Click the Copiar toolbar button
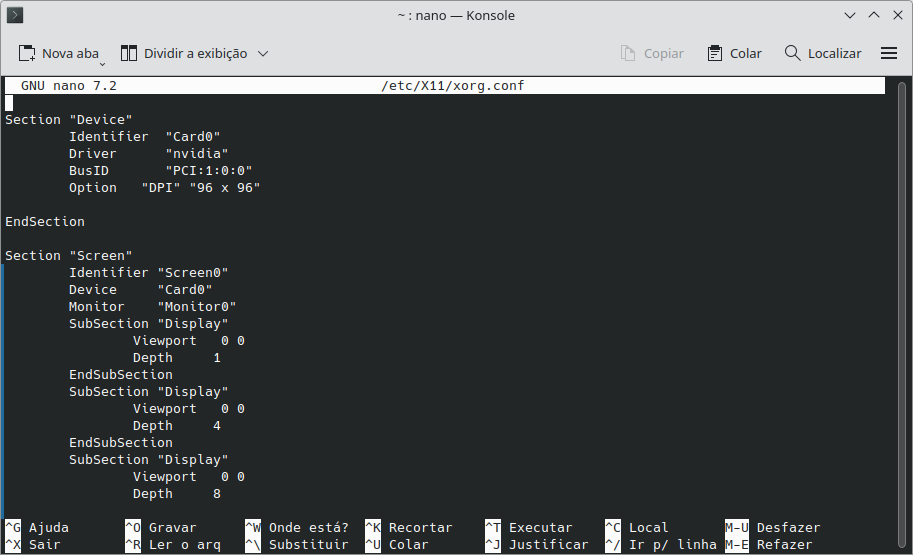The image size is (913, 555). click(x=652, y=54)
